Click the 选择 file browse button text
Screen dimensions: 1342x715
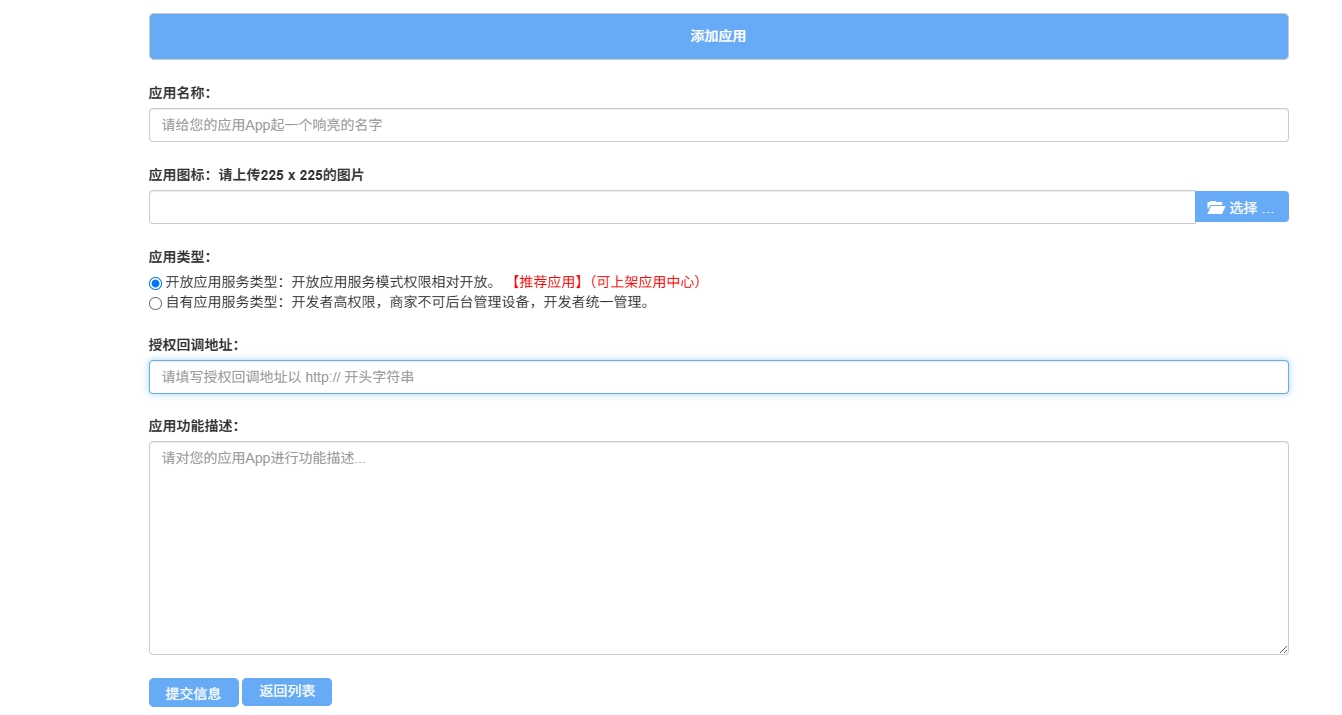1251,208
